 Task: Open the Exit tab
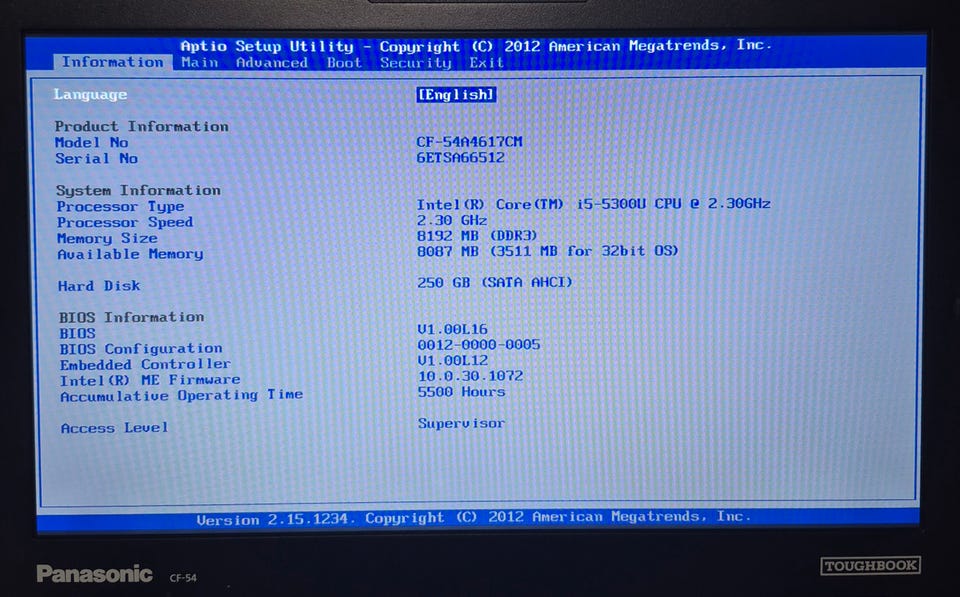(487, 62)
